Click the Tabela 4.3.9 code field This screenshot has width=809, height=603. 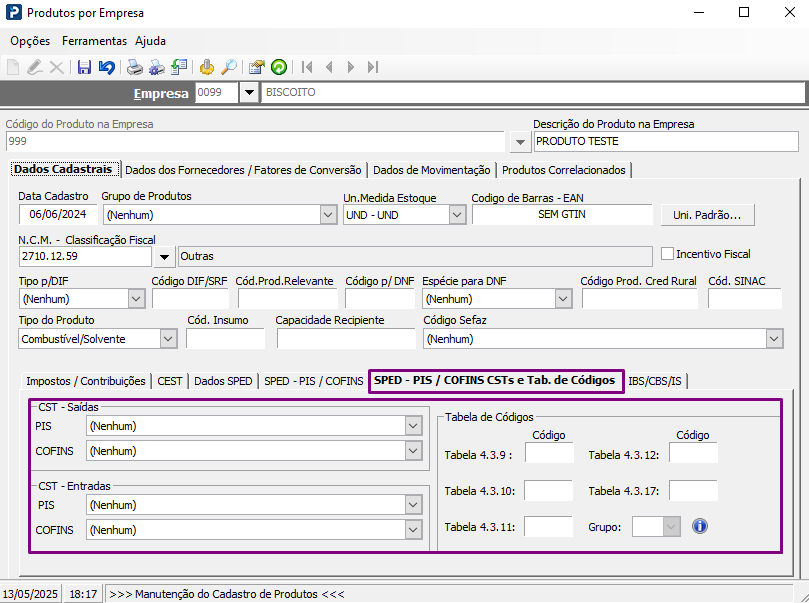pos(549,453)
